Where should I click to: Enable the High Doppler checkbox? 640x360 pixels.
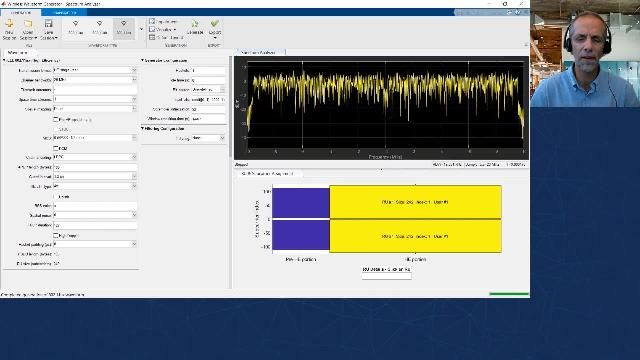pos(56,236)
